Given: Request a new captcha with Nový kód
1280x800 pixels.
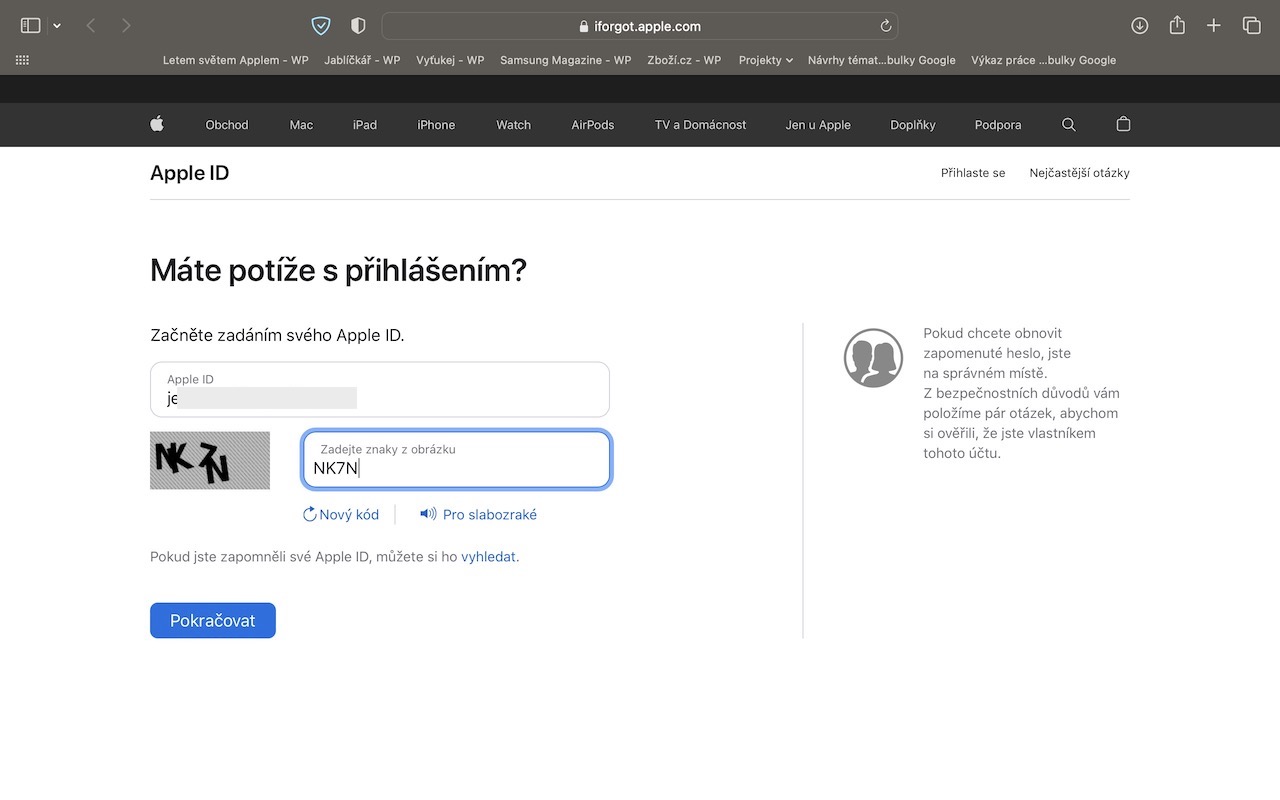Looking at the screenshot, I should pyautogui.click(x=341, y=515).
